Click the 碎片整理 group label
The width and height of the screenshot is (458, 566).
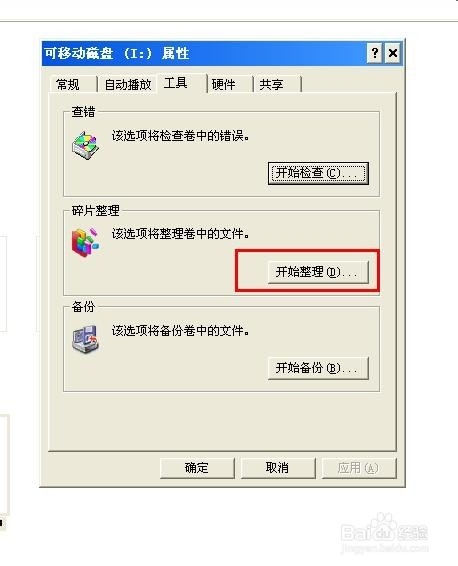pos(95,210)
